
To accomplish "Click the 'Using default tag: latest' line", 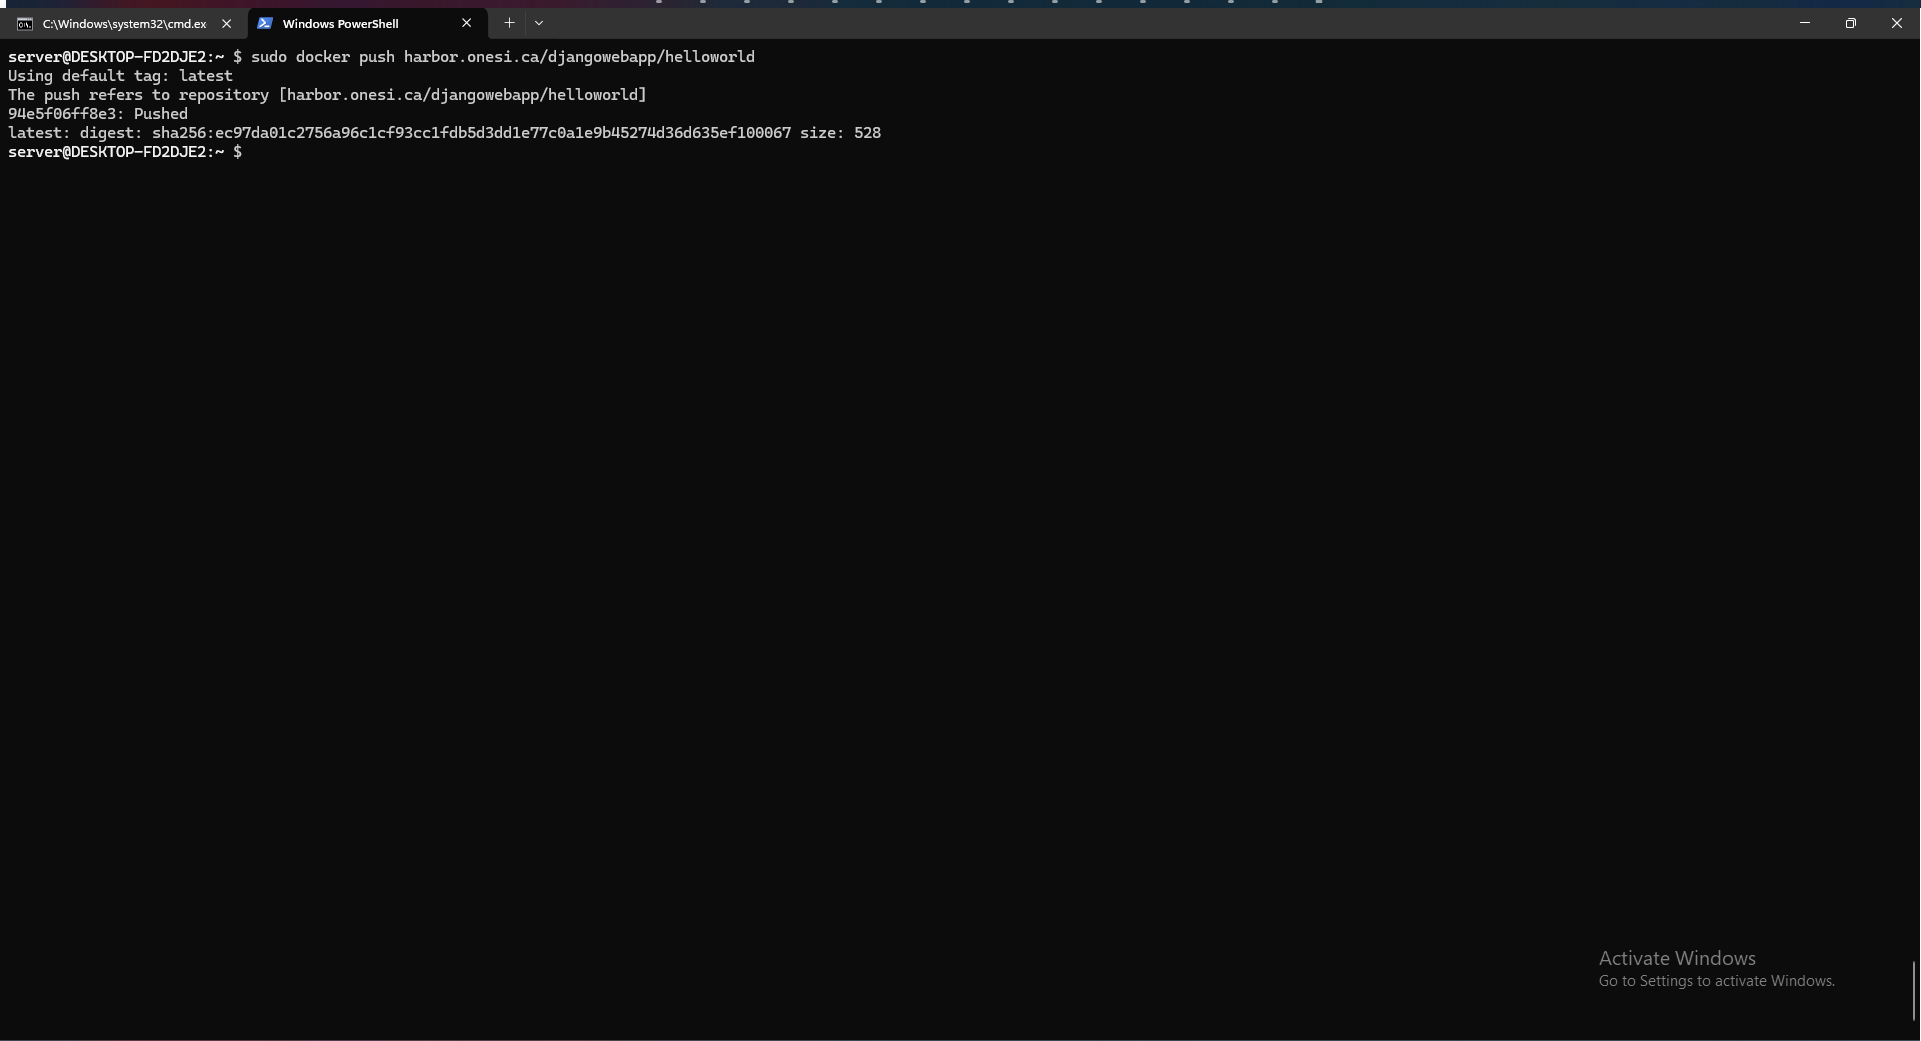I will point(120,76).
